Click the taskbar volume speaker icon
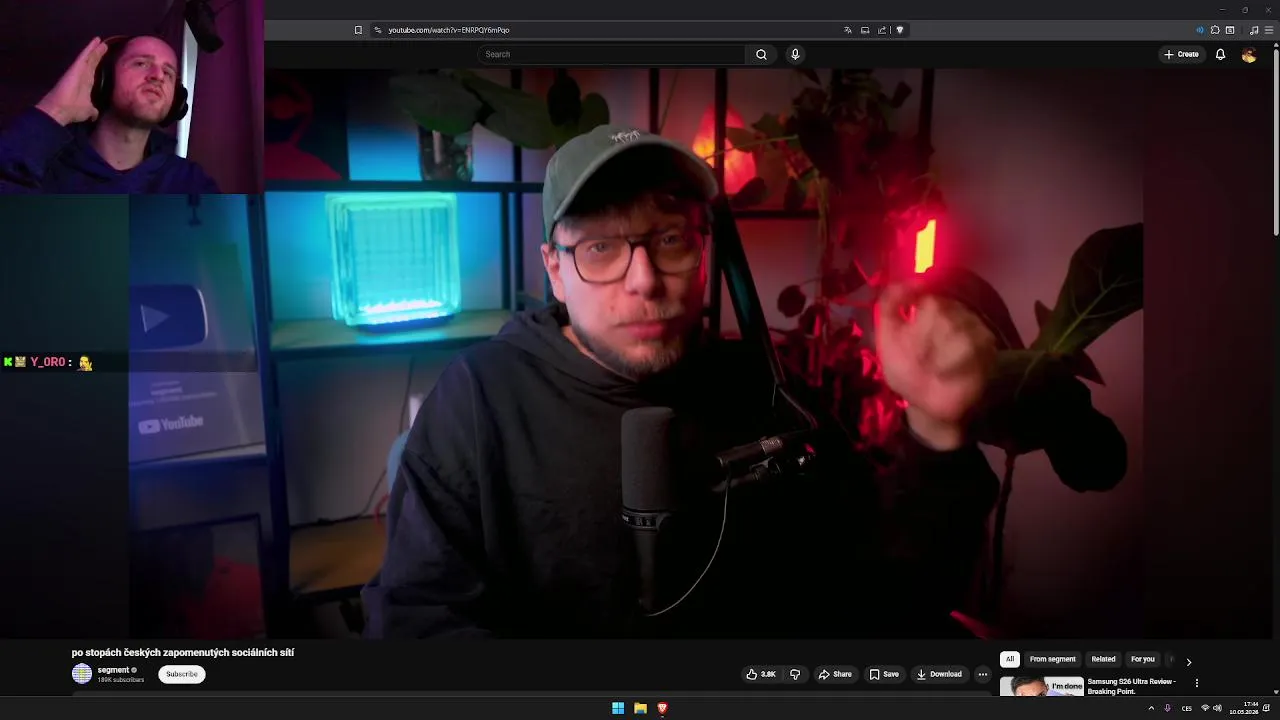The image size is (1280, 720). 1217,708
